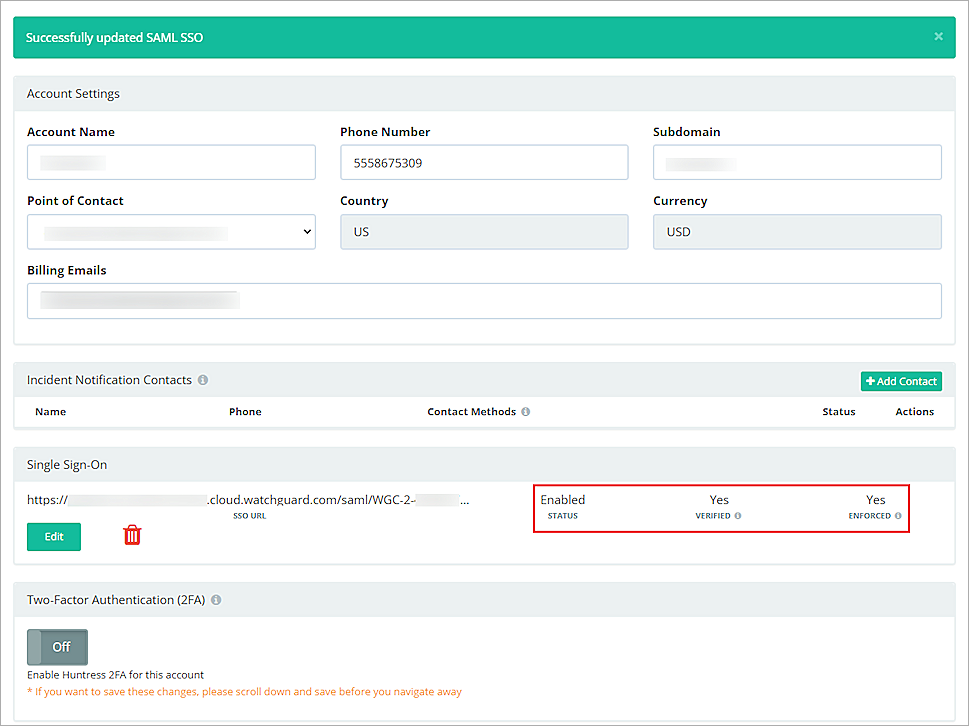
Task: Click the Add Contact button
Action: pyautogui.click(x=900, y=381)
